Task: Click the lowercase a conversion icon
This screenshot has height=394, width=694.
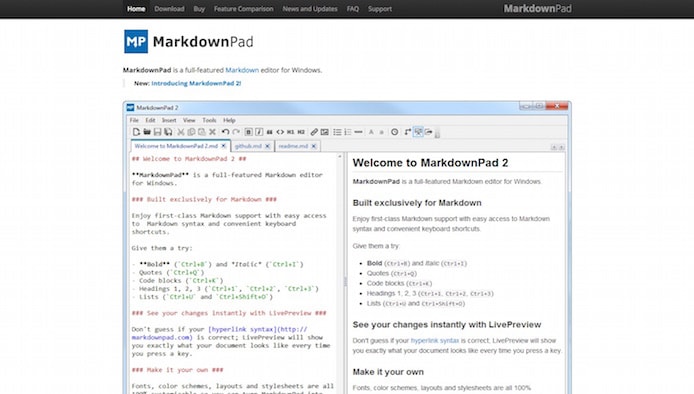Action: [x=382, y=132]
